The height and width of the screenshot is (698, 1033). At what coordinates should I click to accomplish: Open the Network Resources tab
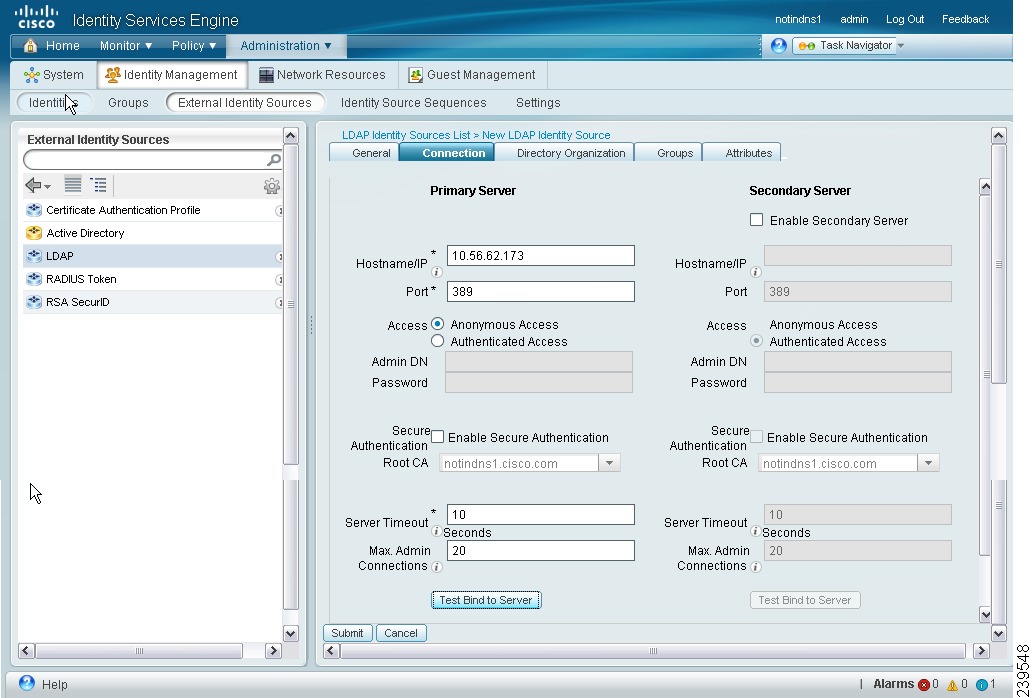322,75
